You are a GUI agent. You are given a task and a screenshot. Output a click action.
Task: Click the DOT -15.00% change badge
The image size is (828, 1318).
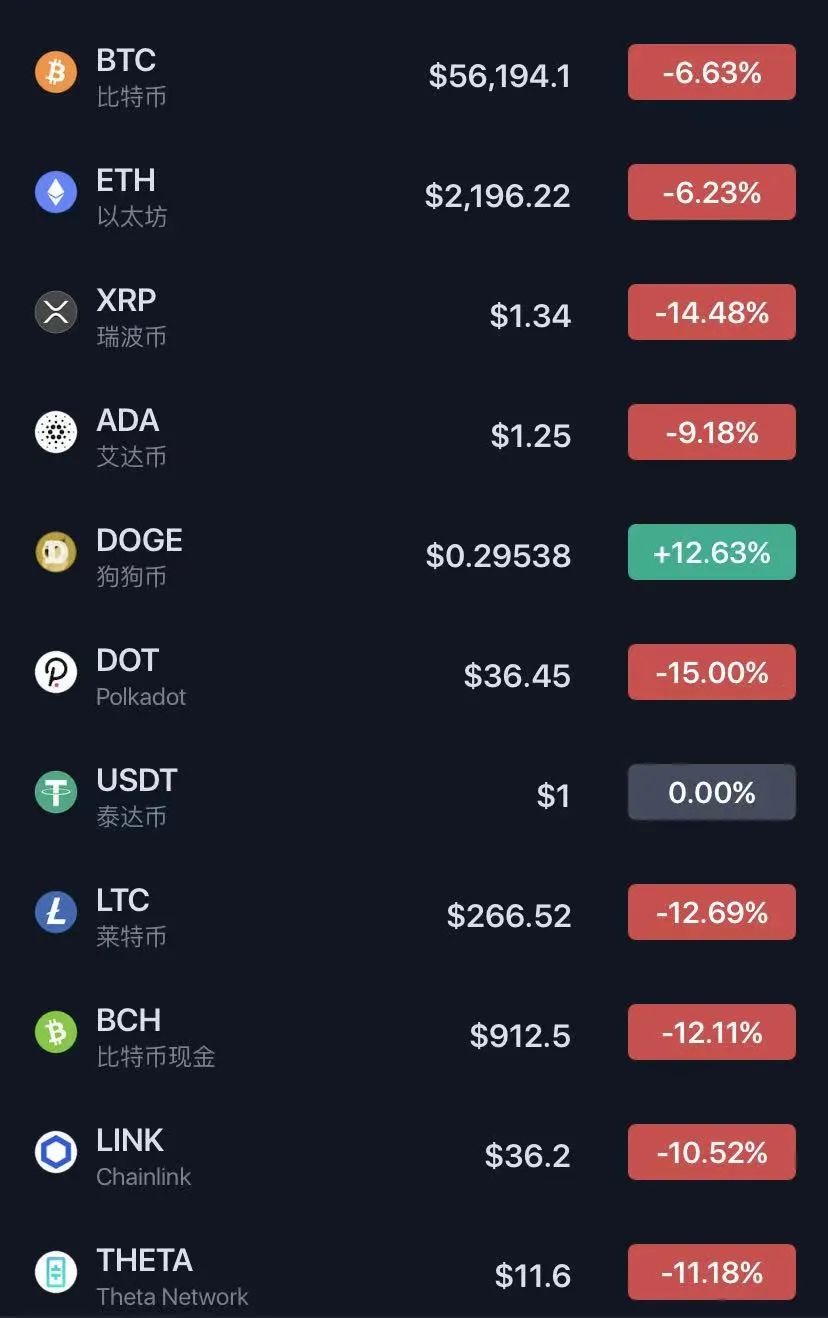click(x=712, y=672)
